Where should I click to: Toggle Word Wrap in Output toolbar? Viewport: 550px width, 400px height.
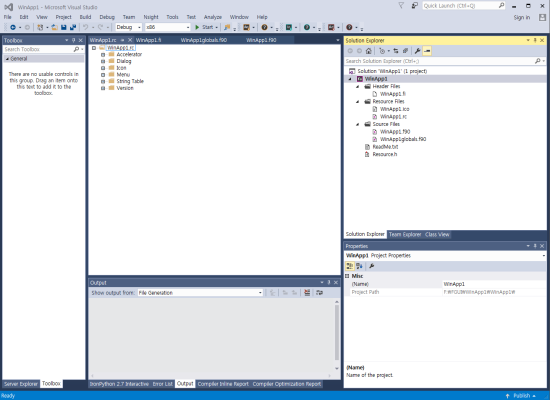[319, 293]
